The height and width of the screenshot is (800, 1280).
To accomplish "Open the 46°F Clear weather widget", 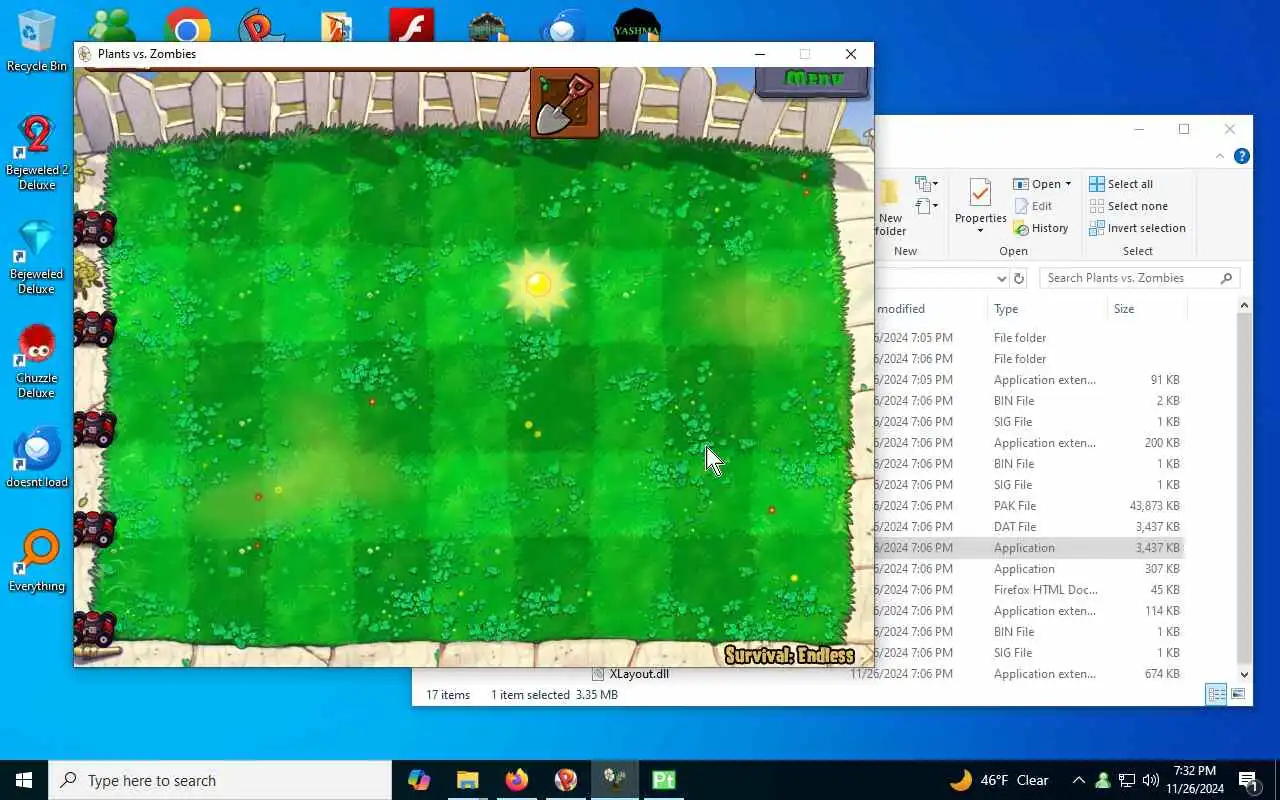I will pos(999,780).
